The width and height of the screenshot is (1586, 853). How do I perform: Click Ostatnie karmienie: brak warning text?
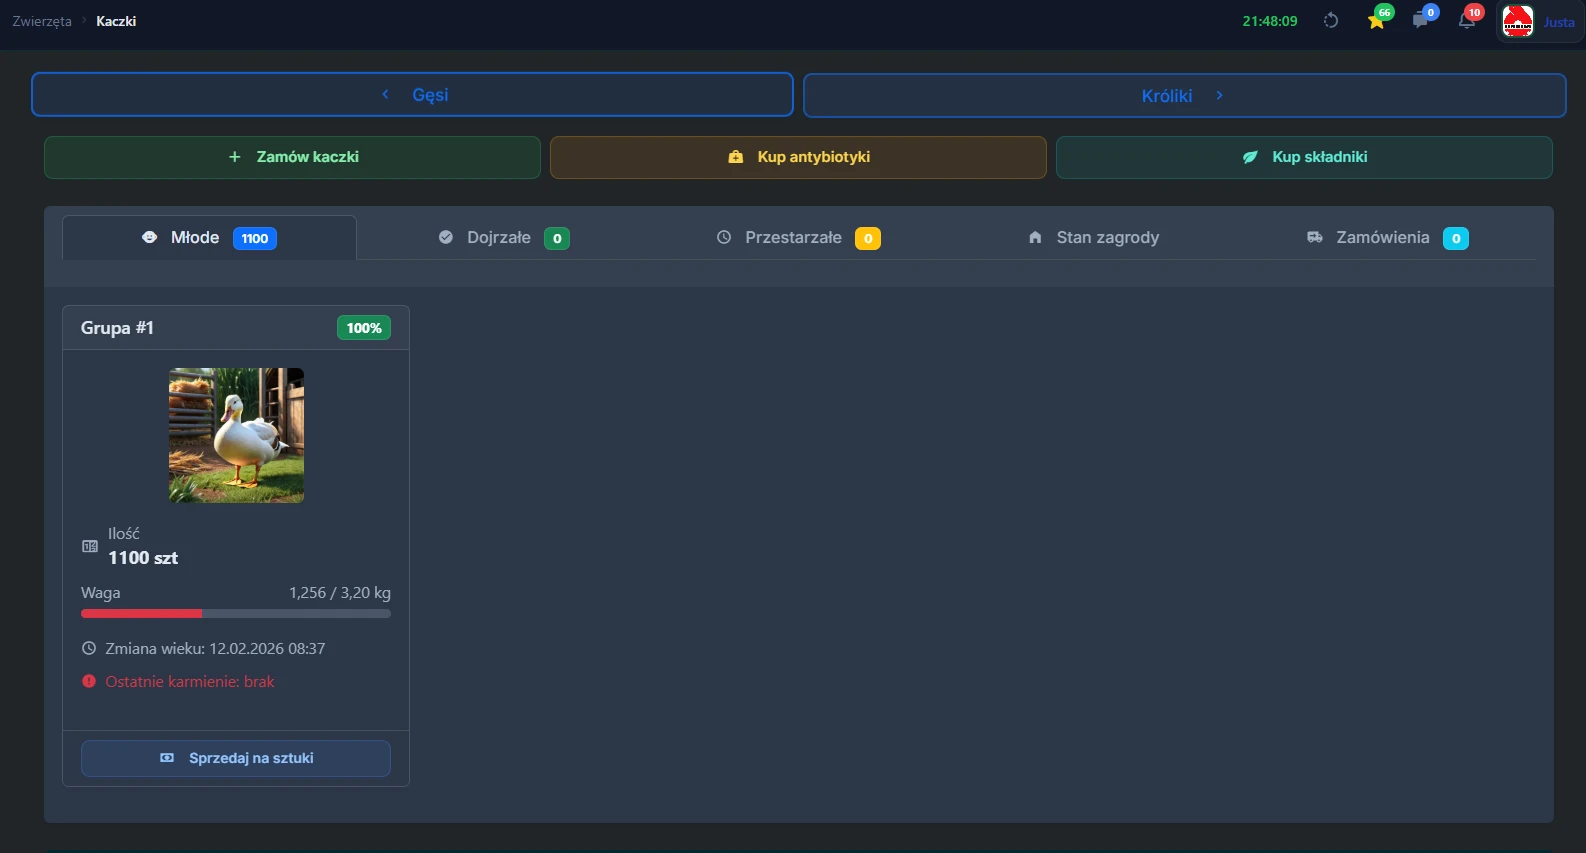190,681
